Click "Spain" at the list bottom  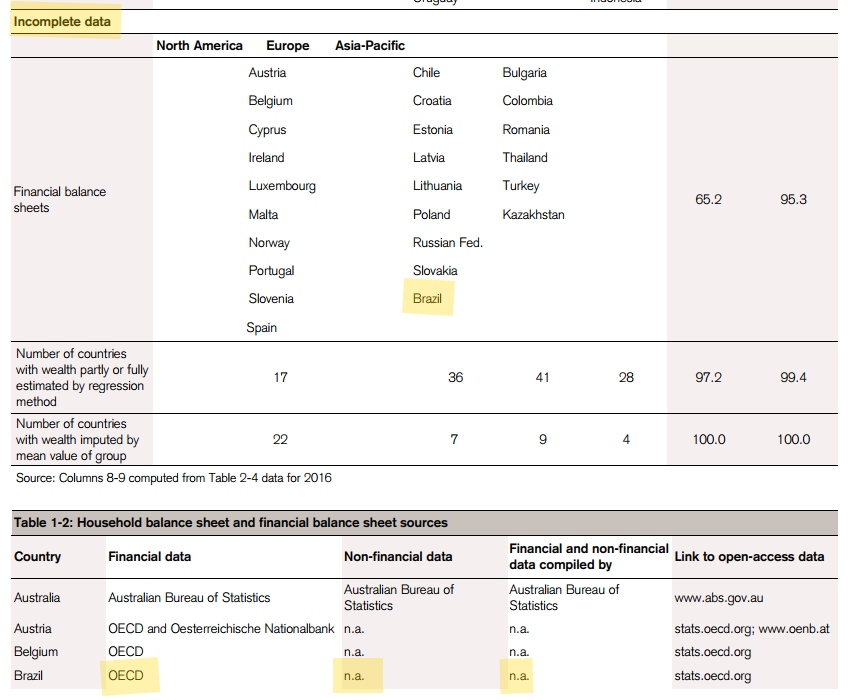(x=261, y=328)
